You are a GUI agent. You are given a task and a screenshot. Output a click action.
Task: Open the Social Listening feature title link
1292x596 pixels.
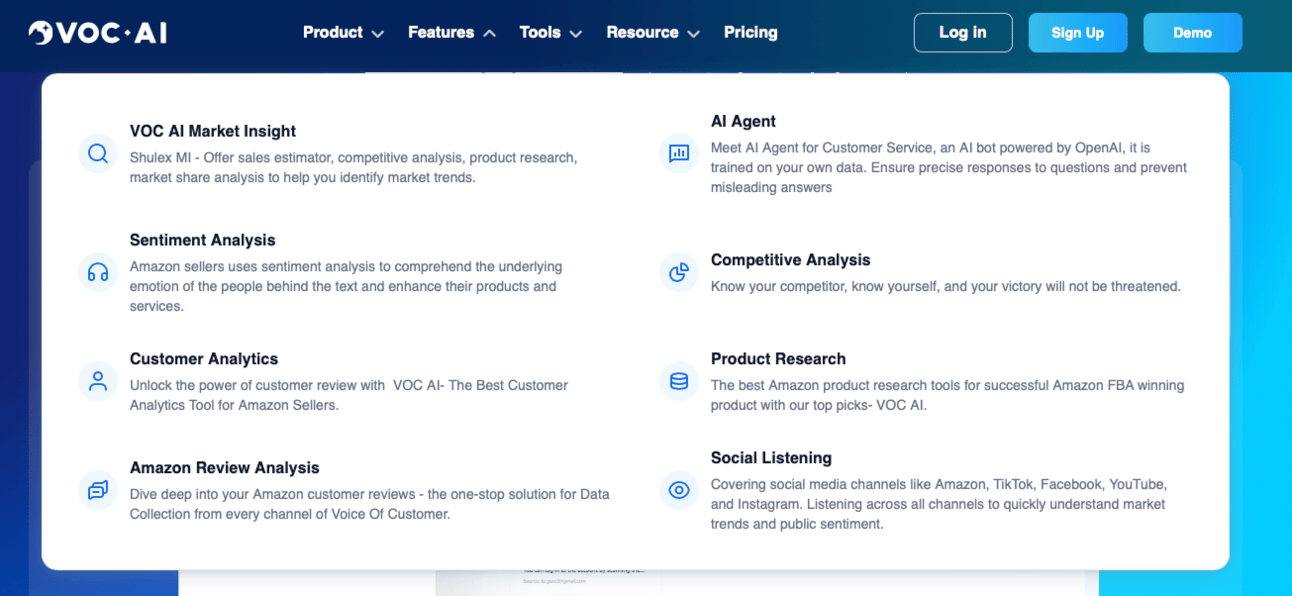[771, 458]
